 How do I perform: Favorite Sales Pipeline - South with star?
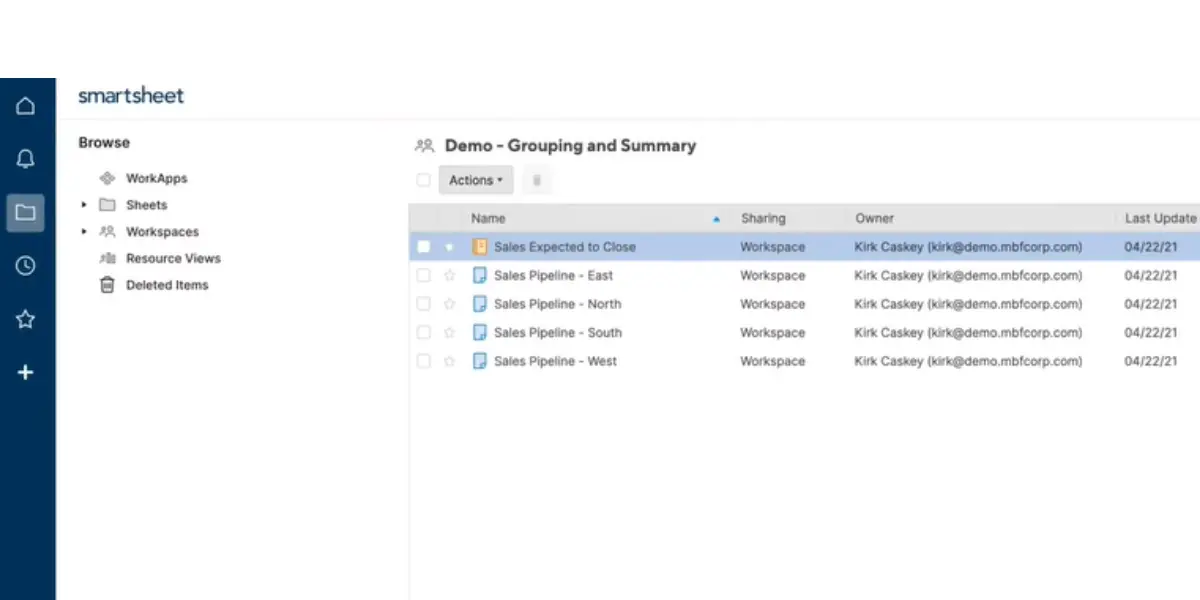(449, 333)
